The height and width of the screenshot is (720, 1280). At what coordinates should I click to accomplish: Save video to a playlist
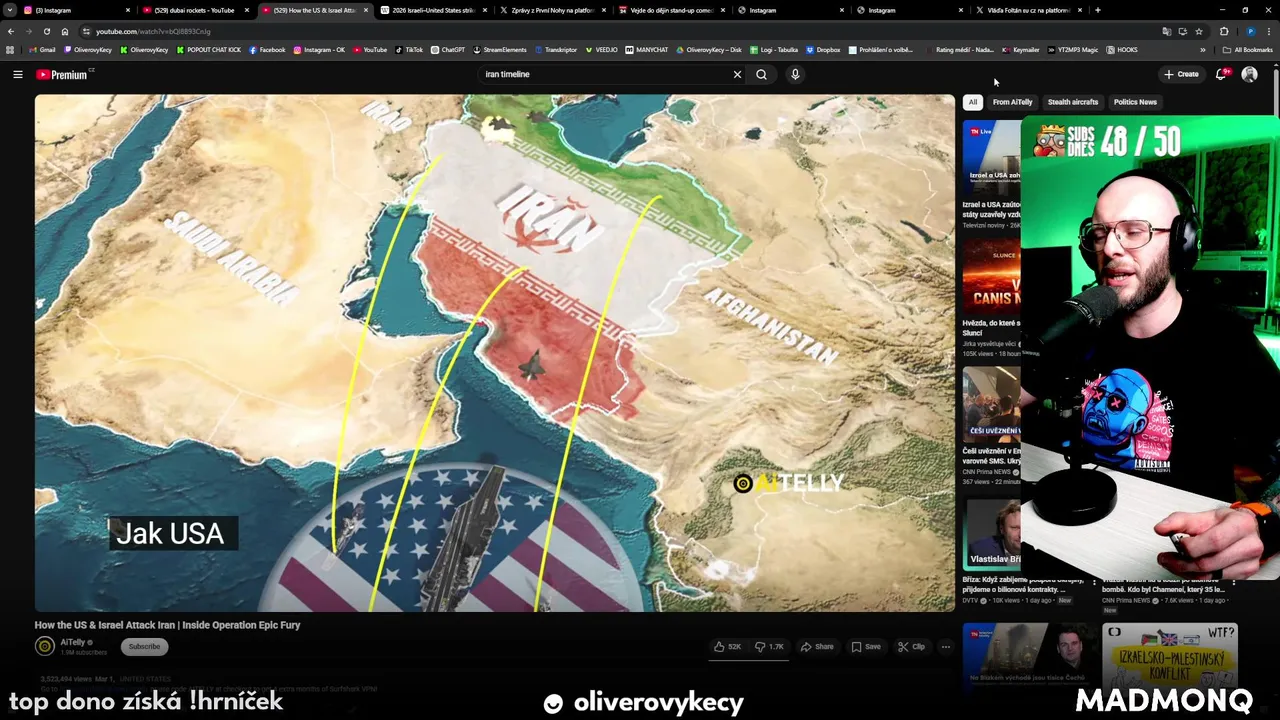[x=866, y=646]
